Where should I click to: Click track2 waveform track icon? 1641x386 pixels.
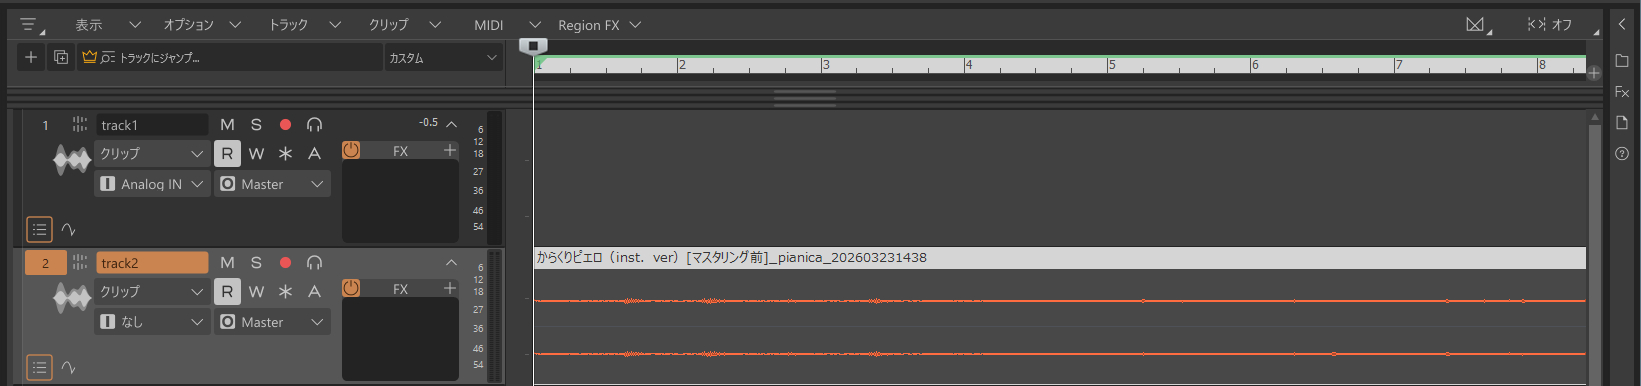[72, 298]
